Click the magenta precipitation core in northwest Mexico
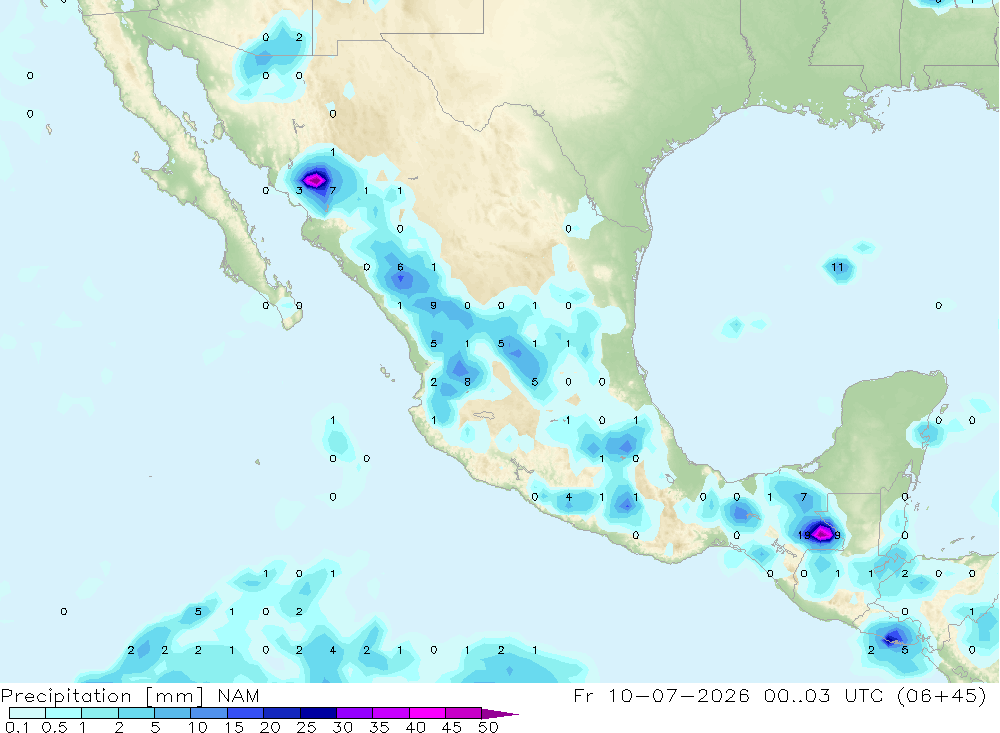Image resolution: width=1000 pixels, height=733 pixels. (x=314, y=181)
